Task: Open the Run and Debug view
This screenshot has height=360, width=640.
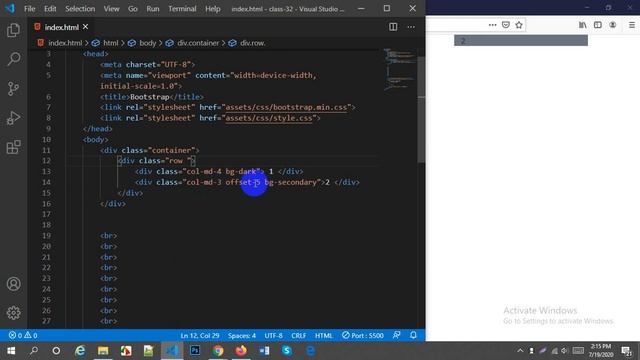Action: (13, 118)
